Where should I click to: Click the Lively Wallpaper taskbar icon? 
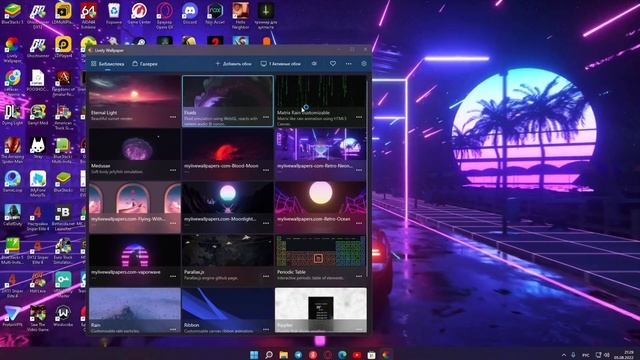point(386,355)
